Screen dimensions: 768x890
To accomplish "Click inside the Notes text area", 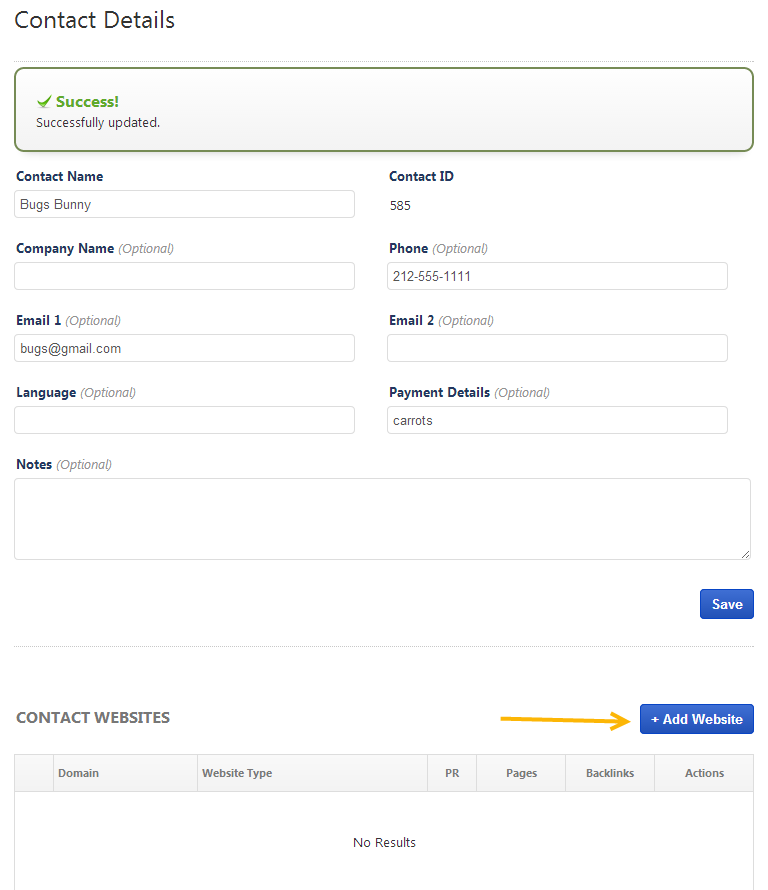I will coord(382,518).
